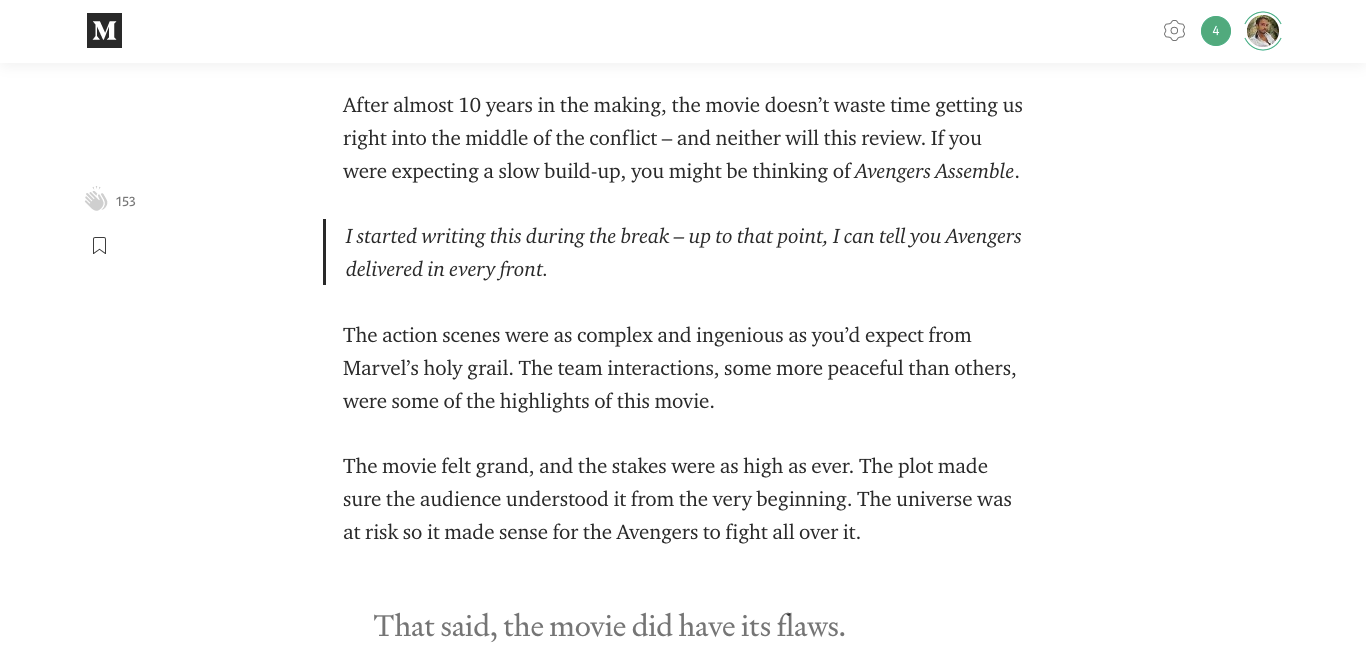Open the settings gear menu
Image resolution: width=1366 pixels, height=659 pixels.
click(1175, 31)
